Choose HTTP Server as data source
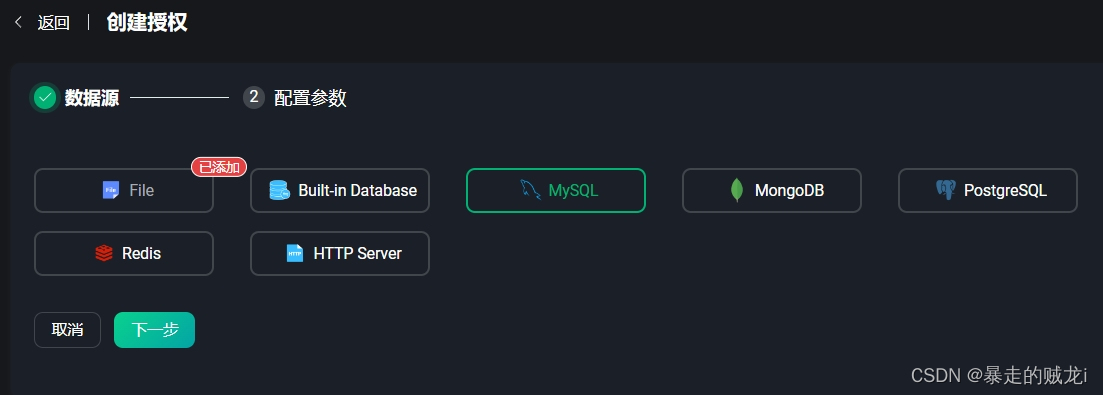Screen dimensions: 1103x395 point(340,254)
